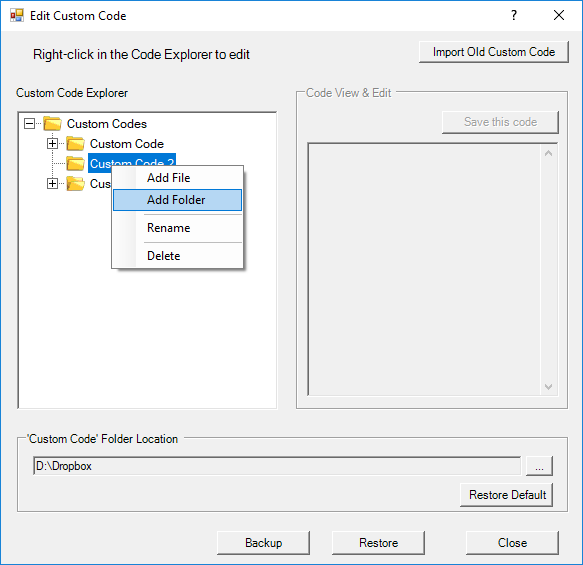Click the folder icon beside Custom Code 2

click(75, 163)
